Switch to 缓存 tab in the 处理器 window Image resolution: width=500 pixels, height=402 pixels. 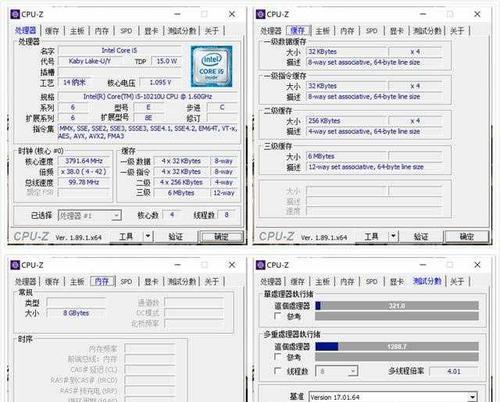tap(52, 31)
